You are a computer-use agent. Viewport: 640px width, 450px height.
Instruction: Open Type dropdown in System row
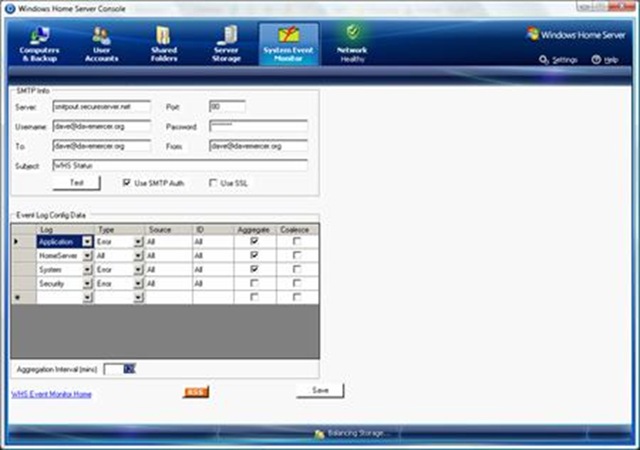pyautogui.click(x=138, y=270)
